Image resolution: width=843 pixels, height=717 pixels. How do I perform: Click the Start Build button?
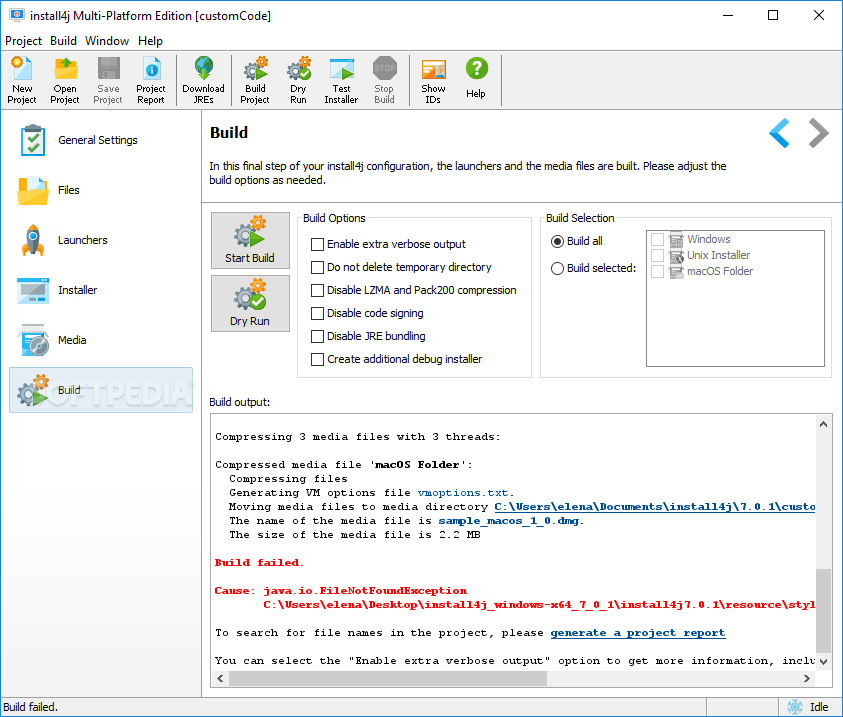(250, 240)
